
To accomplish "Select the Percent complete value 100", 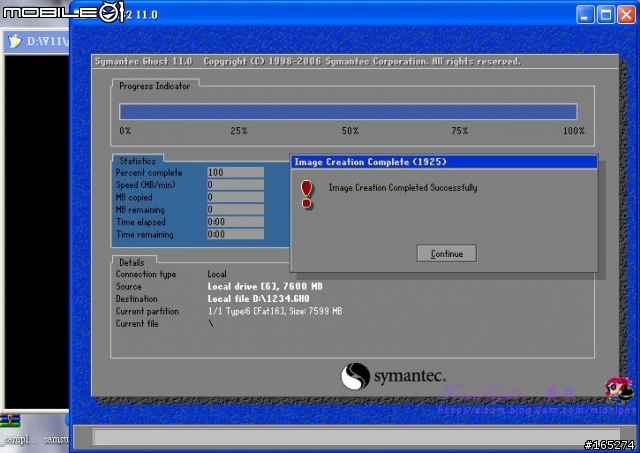I will (235, 172).
